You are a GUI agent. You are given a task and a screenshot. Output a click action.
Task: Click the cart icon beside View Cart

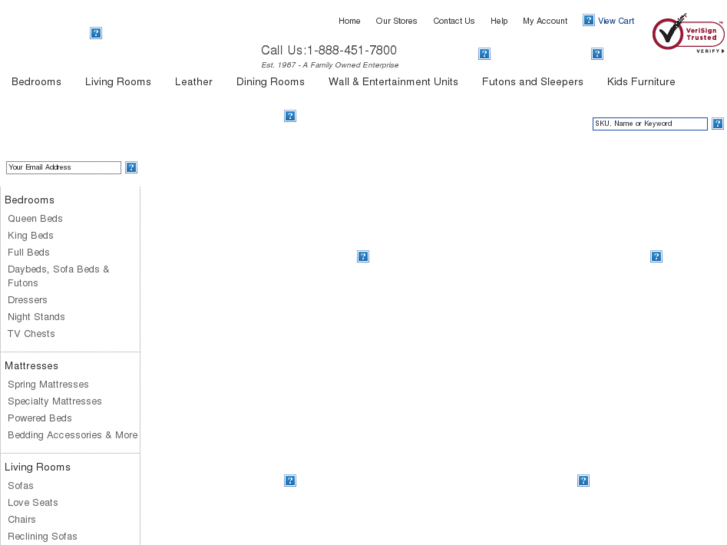coord(588,20)
